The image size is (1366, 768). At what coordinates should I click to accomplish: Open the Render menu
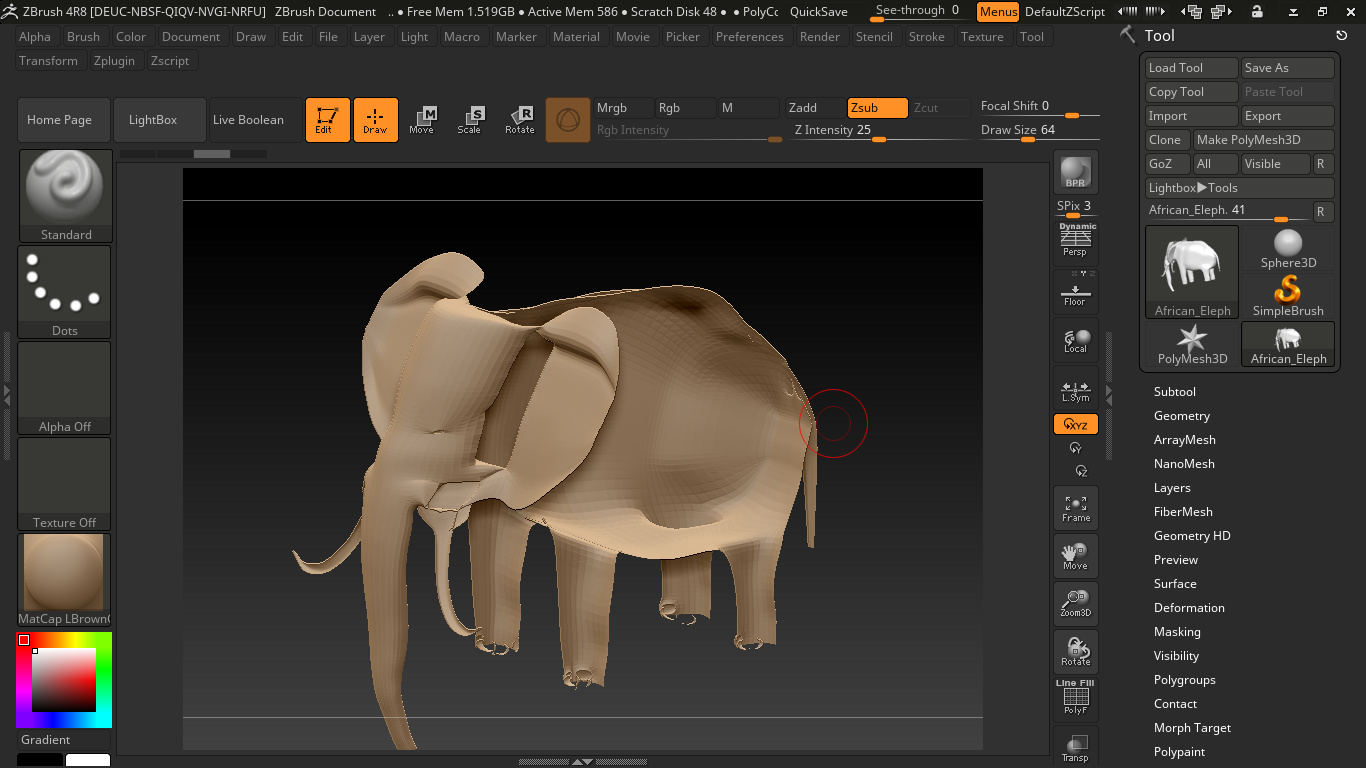(820, 37)
